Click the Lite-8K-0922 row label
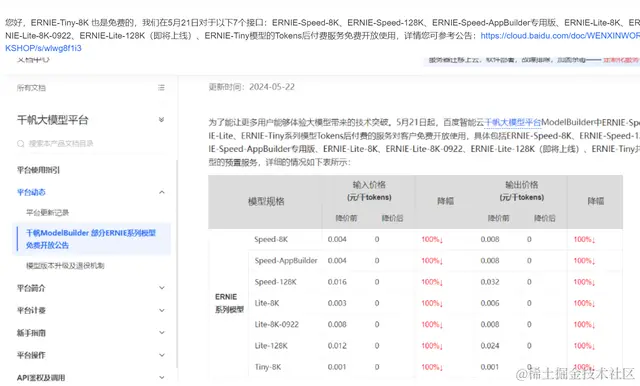Viewport: 640px width, 386px height. pos(276,324)
